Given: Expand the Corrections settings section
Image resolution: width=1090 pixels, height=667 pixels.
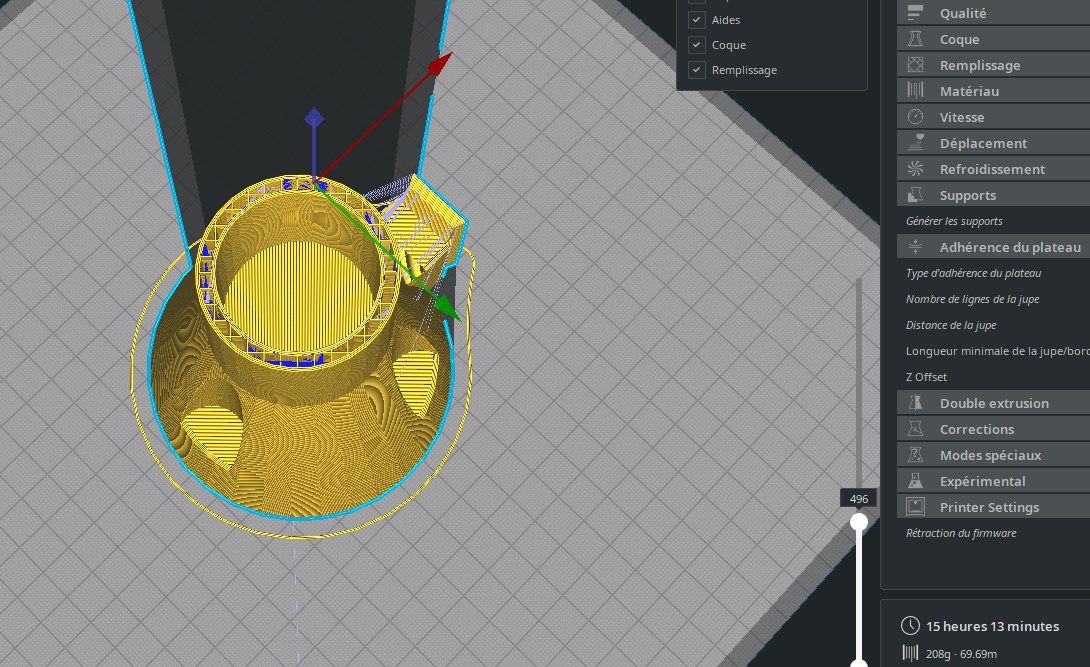Looking at the screenshot, I should [976, 429].
